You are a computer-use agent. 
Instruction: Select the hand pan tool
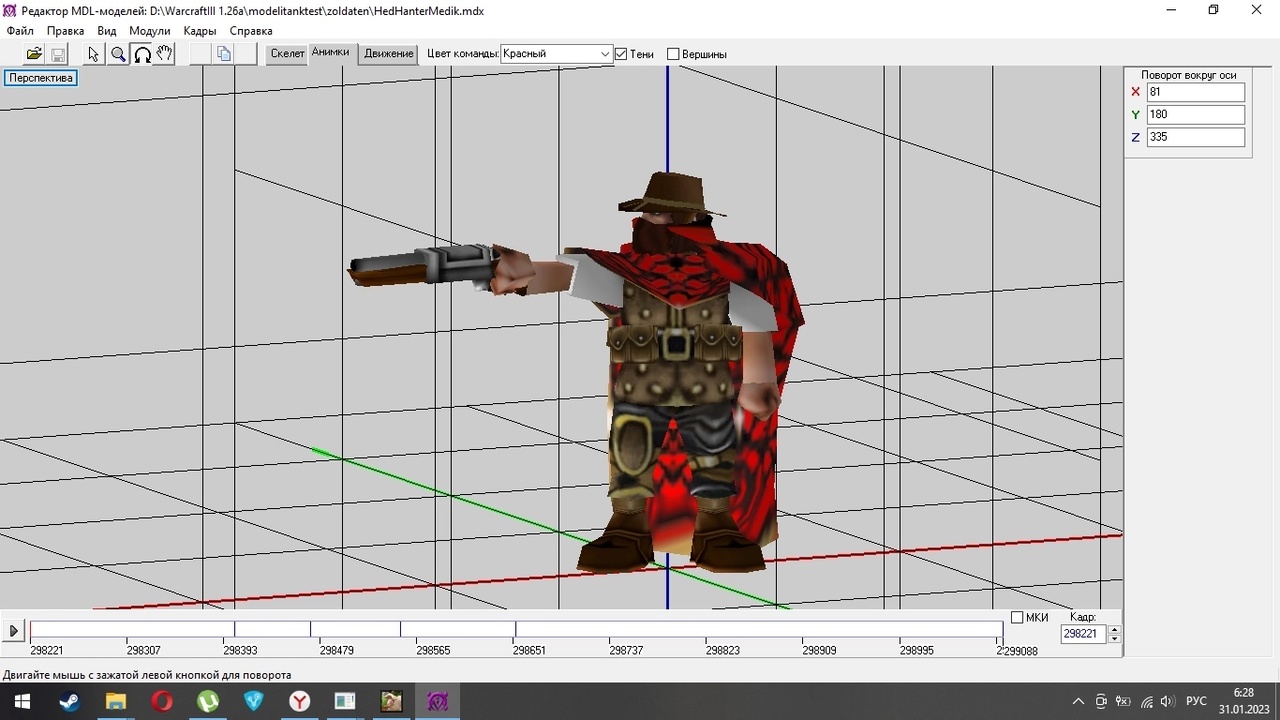point(165,54)
